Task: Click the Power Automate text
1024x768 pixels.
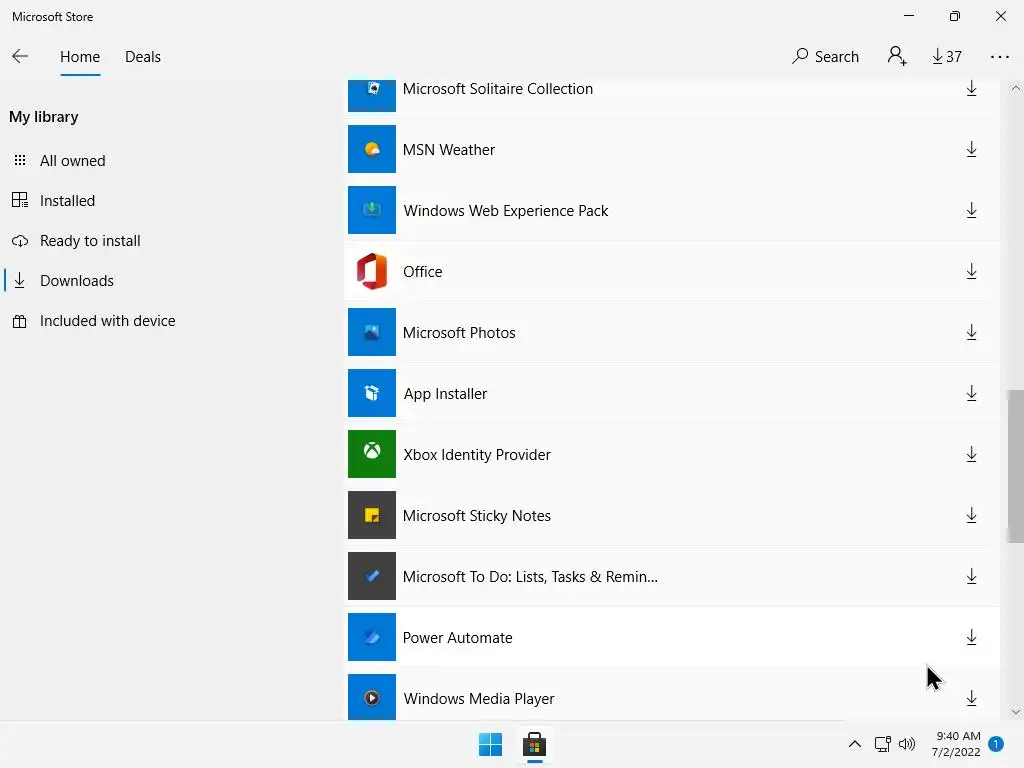Action: (458, 637)
